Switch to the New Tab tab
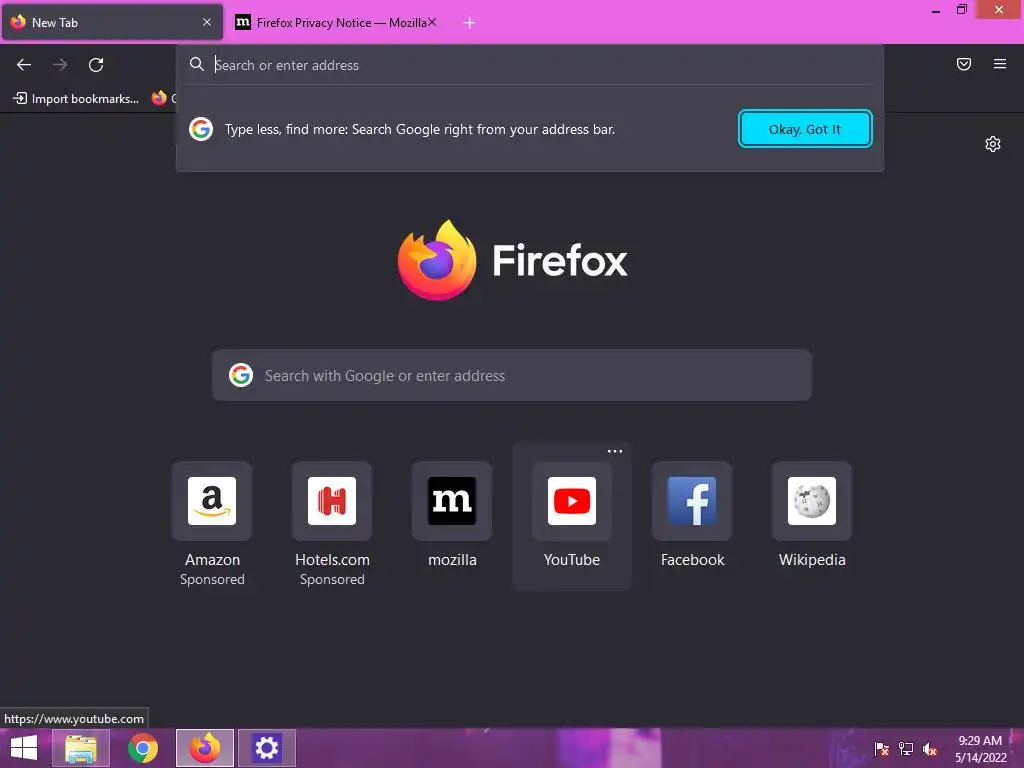 click(112, 22)
